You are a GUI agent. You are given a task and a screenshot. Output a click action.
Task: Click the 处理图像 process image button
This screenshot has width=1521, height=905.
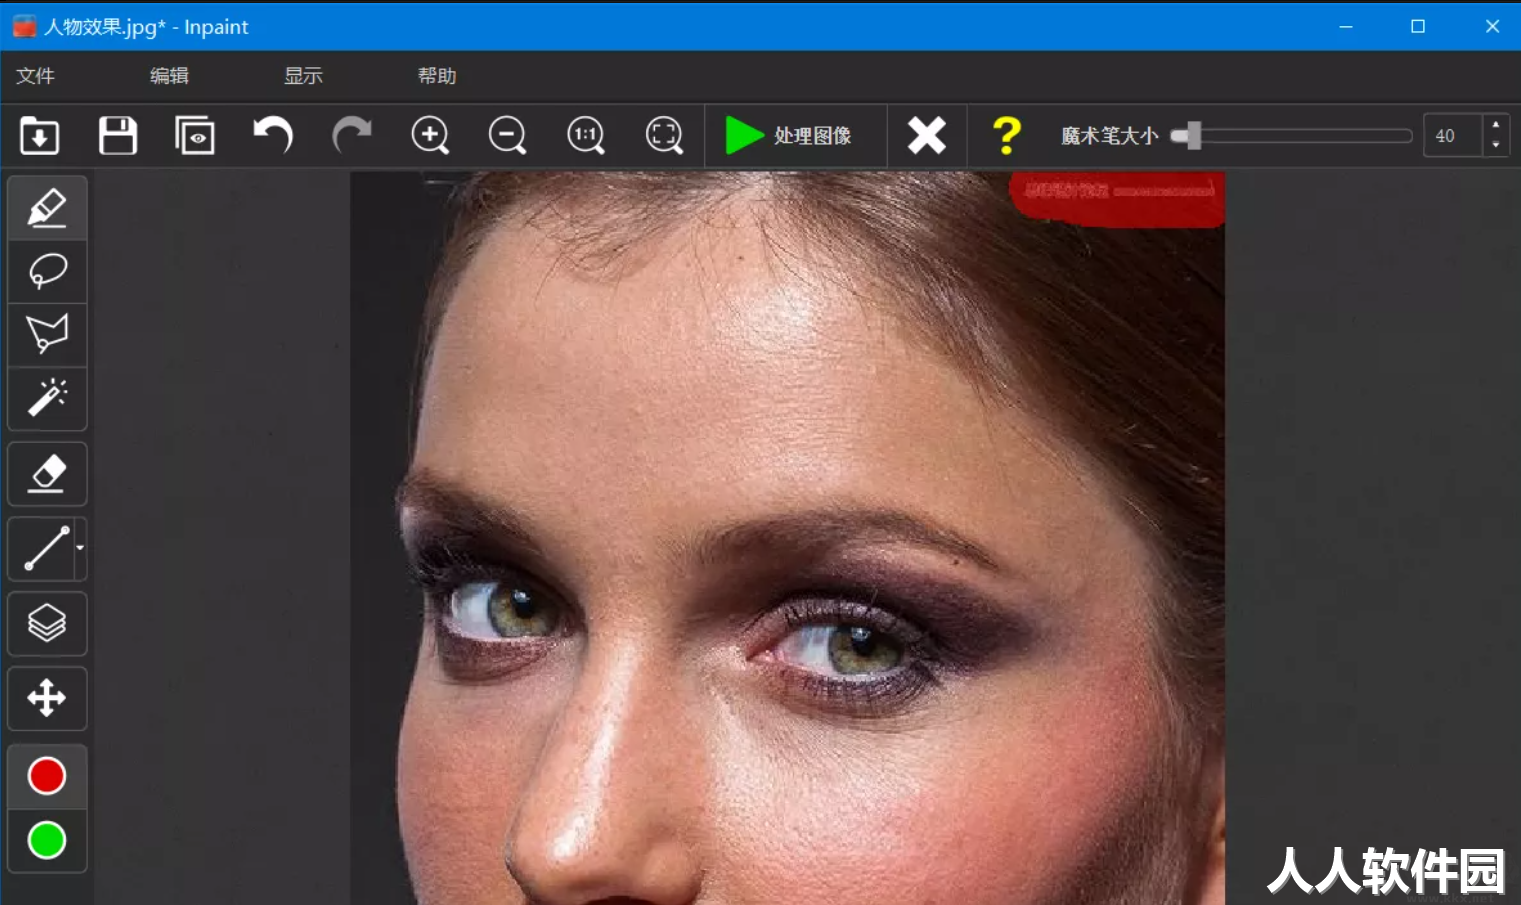click(x=790, y=135)
